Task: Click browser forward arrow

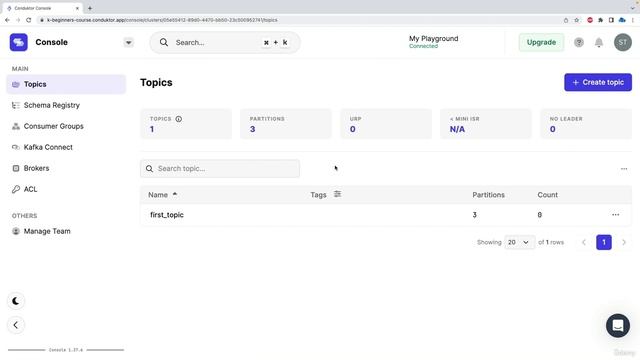Action: pyautogui.click(x=18, y=20)
